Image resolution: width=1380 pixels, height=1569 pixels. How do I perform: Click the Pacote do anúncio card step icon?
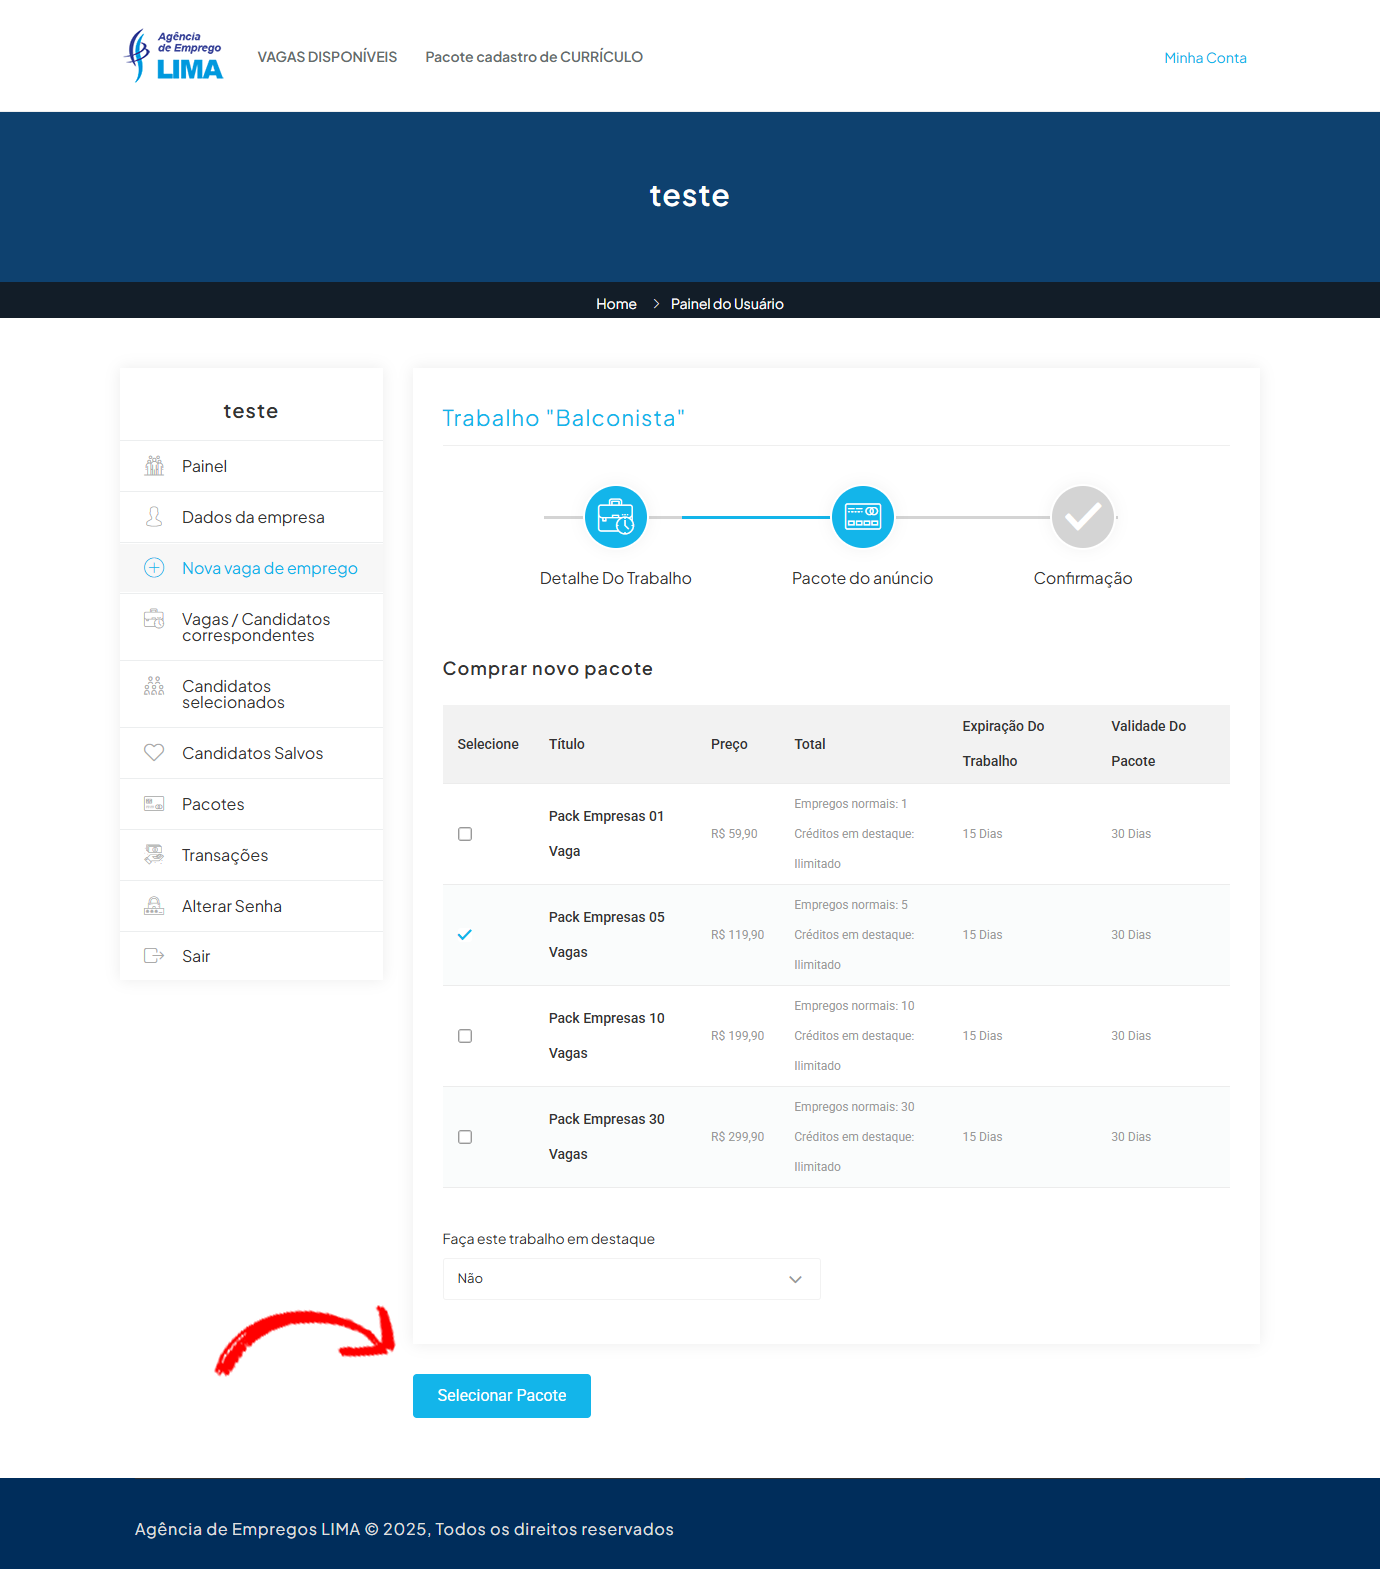click(x=862, y=517)
